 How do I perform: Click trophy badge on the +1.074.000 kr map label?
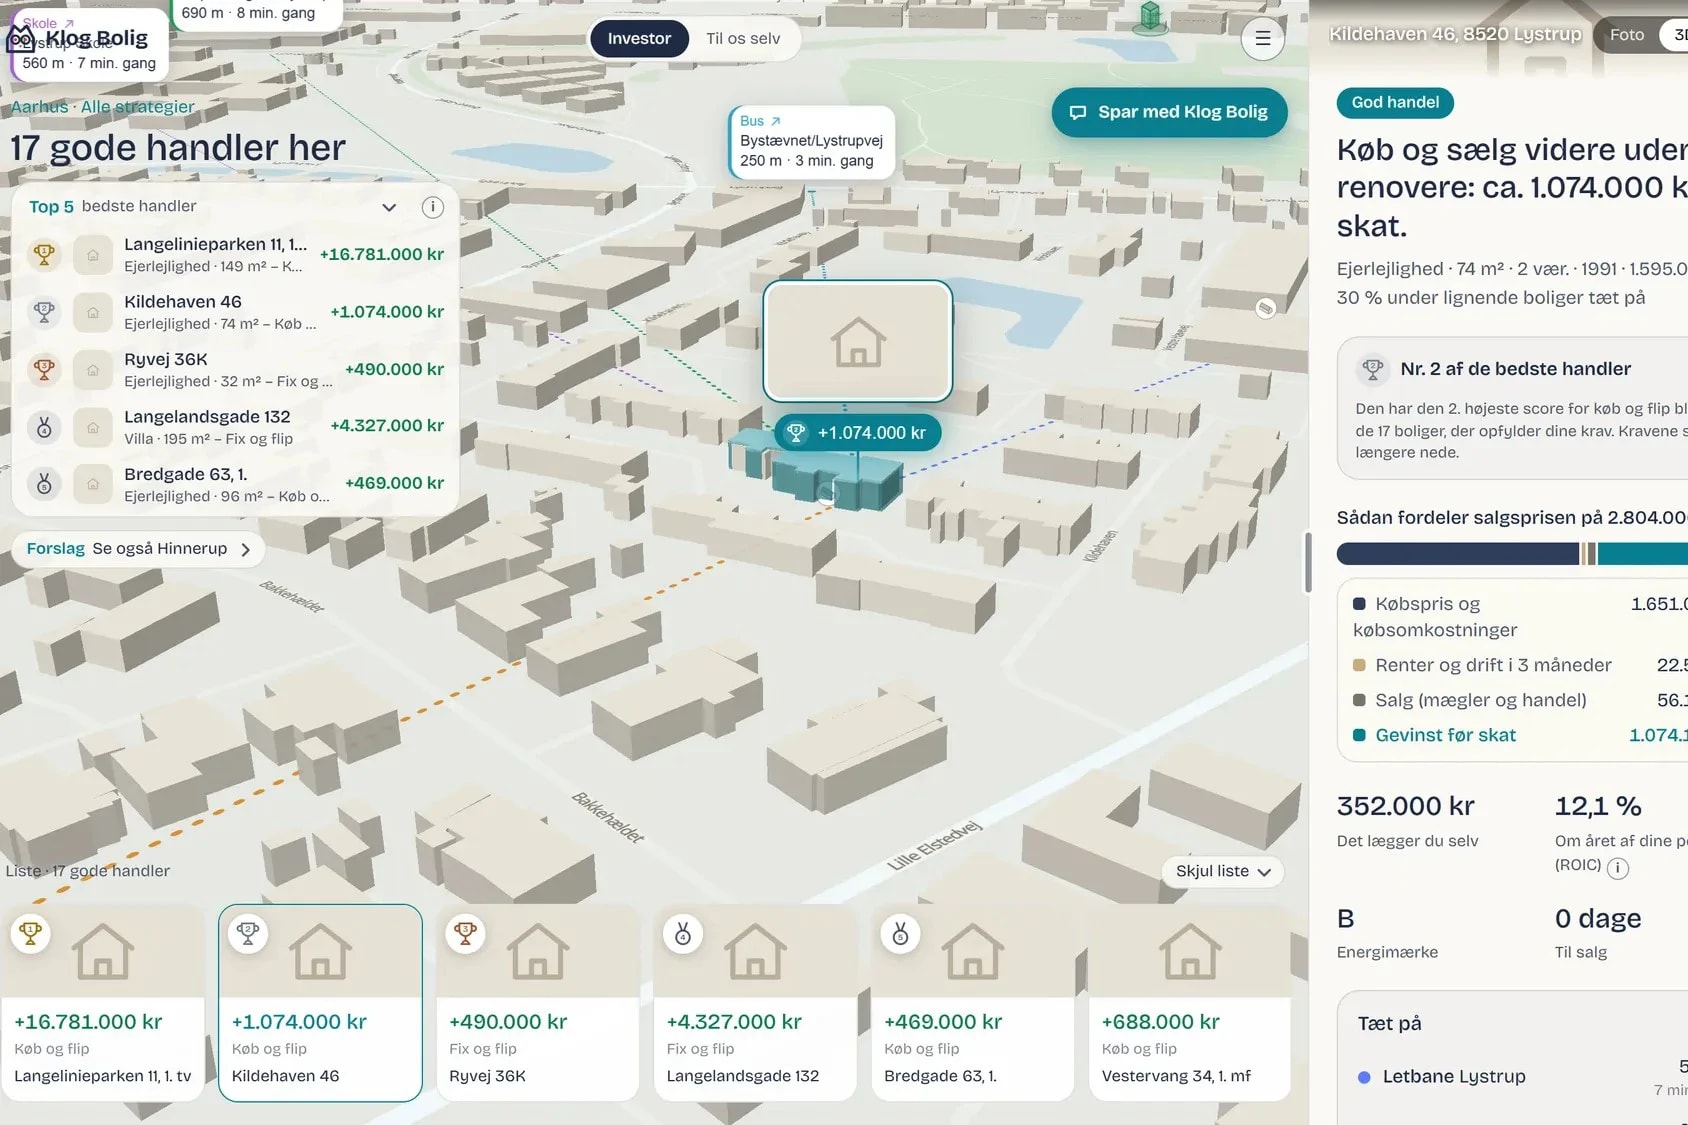pyautogui.click(x=796, y=433)
